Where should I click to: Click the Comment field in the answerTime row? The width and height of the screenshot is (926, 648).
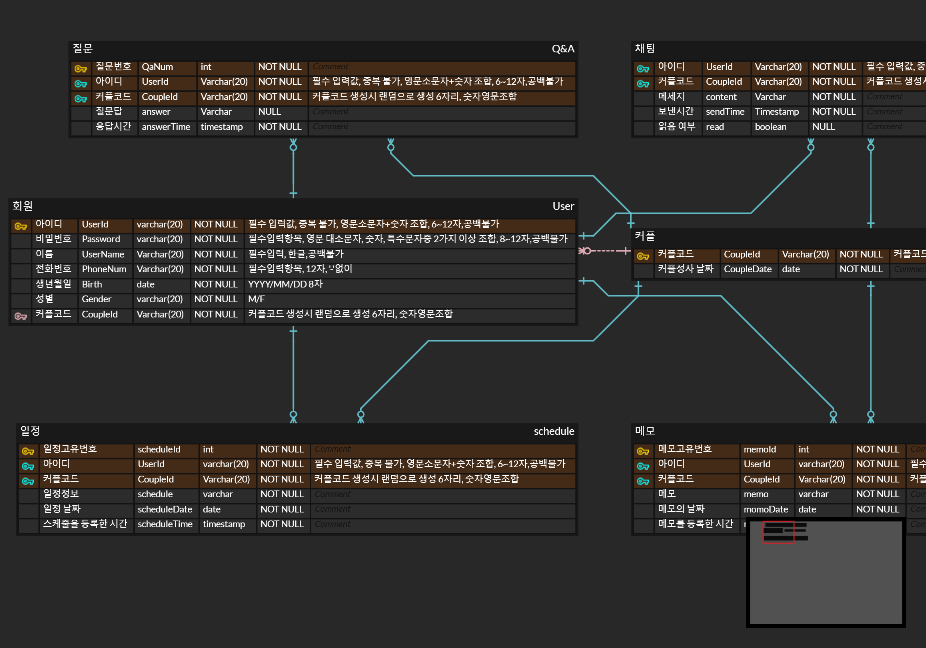[442, 127]
